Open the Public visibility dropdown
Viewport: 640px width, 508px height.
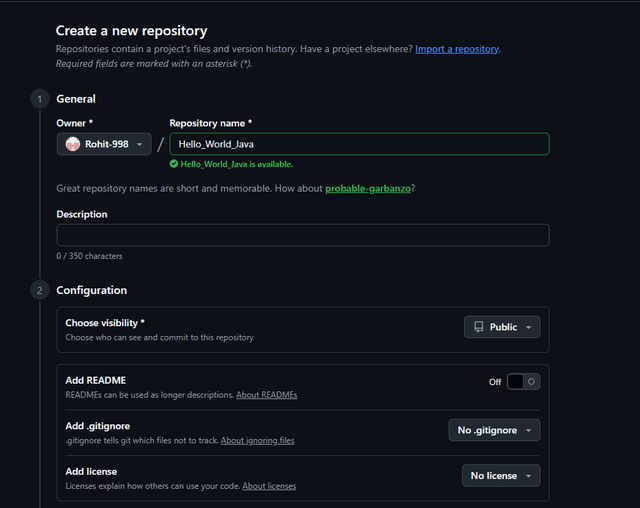pyautogui.click(x=502, y=327)
